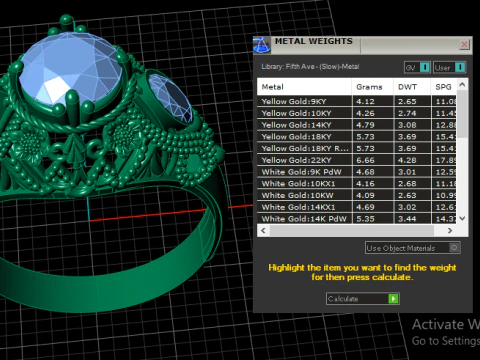Click the horizontal scrollbar thumb
Viewport: 480px width, 360px height.
(x=352, y=231)
